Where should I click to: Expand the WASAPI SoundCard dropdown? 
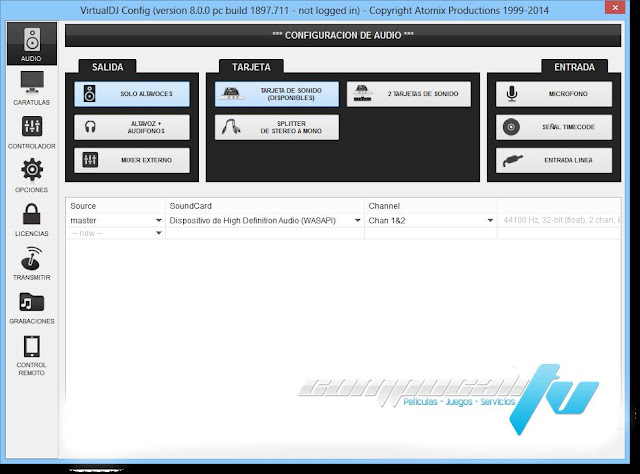click(358, 220)
